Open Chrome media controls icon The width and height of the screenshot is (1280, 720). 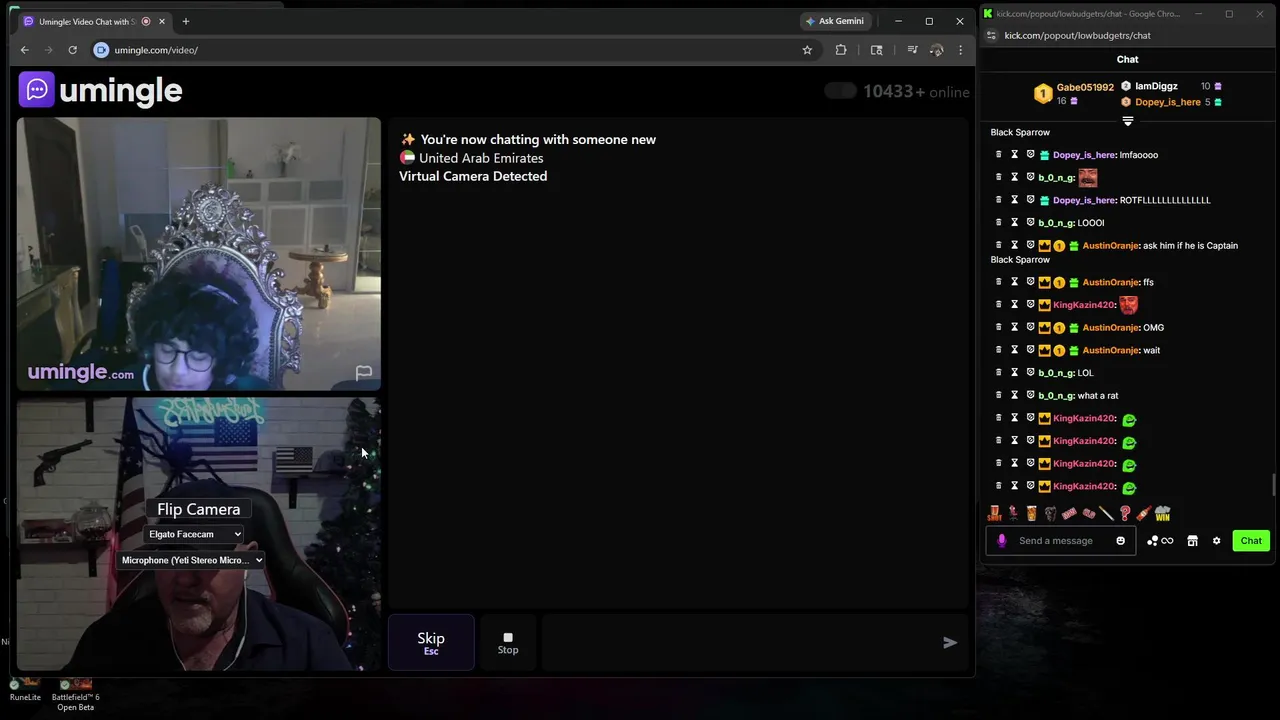pyautogui.click(x=912, y=50)
